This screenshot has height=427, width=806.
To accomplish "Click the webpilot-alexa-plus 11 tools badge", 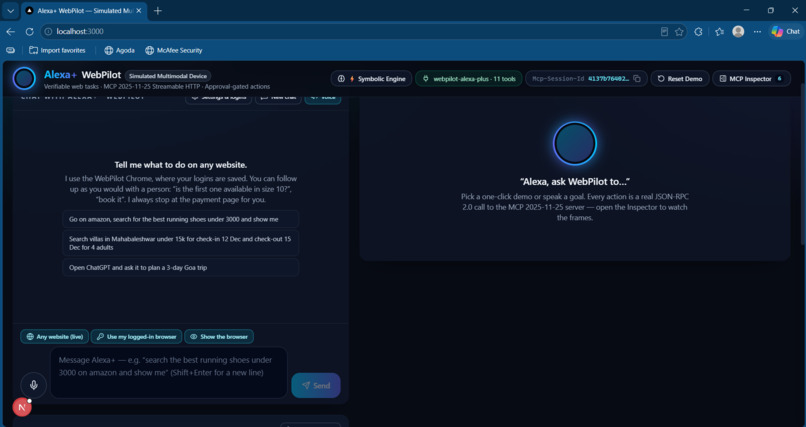I will point(469,79).
